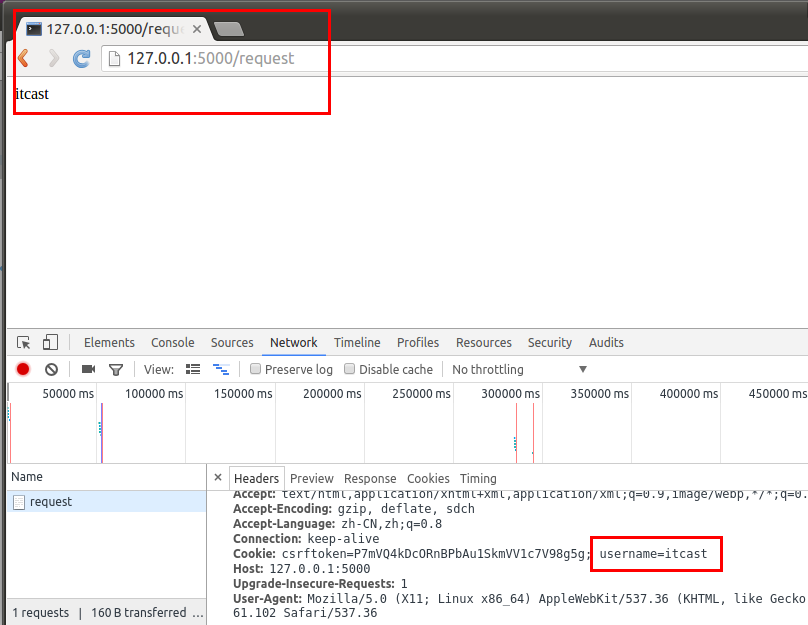Open the network filter funnel icon
This screenshot has width=808, height=625.
[x=116, y=369]
